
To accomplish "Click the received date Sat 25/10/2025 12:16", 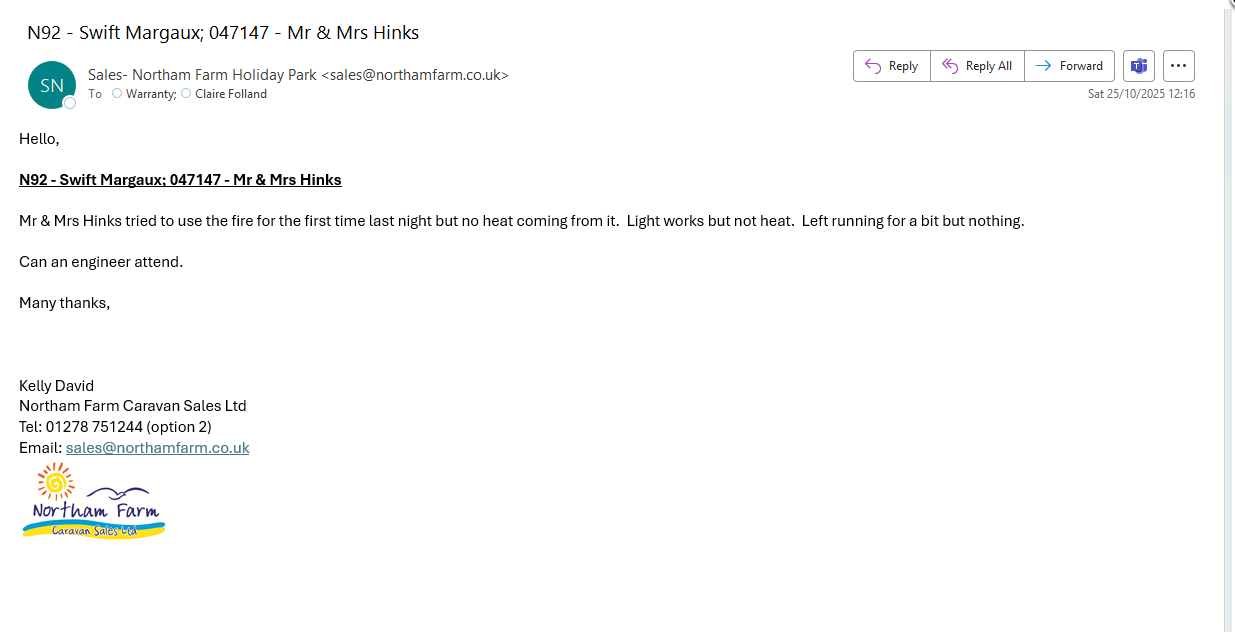I will (x=1141, y=94).
